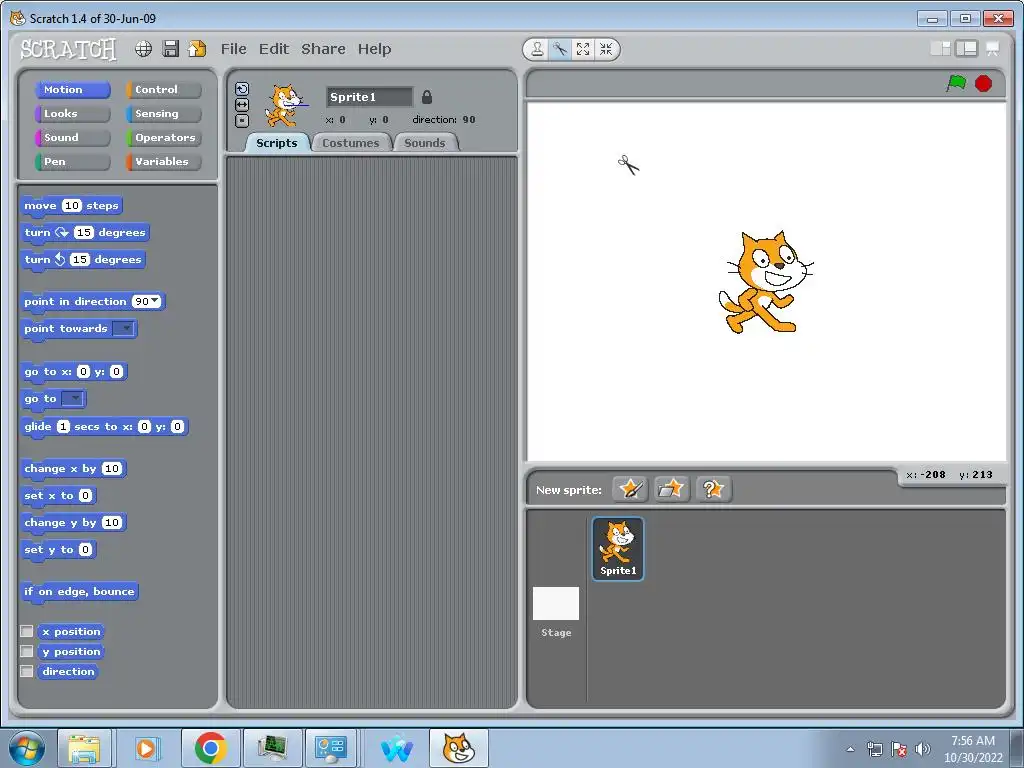
Task: Click the floppy disk save icon
Action: [x=170, y=49]
